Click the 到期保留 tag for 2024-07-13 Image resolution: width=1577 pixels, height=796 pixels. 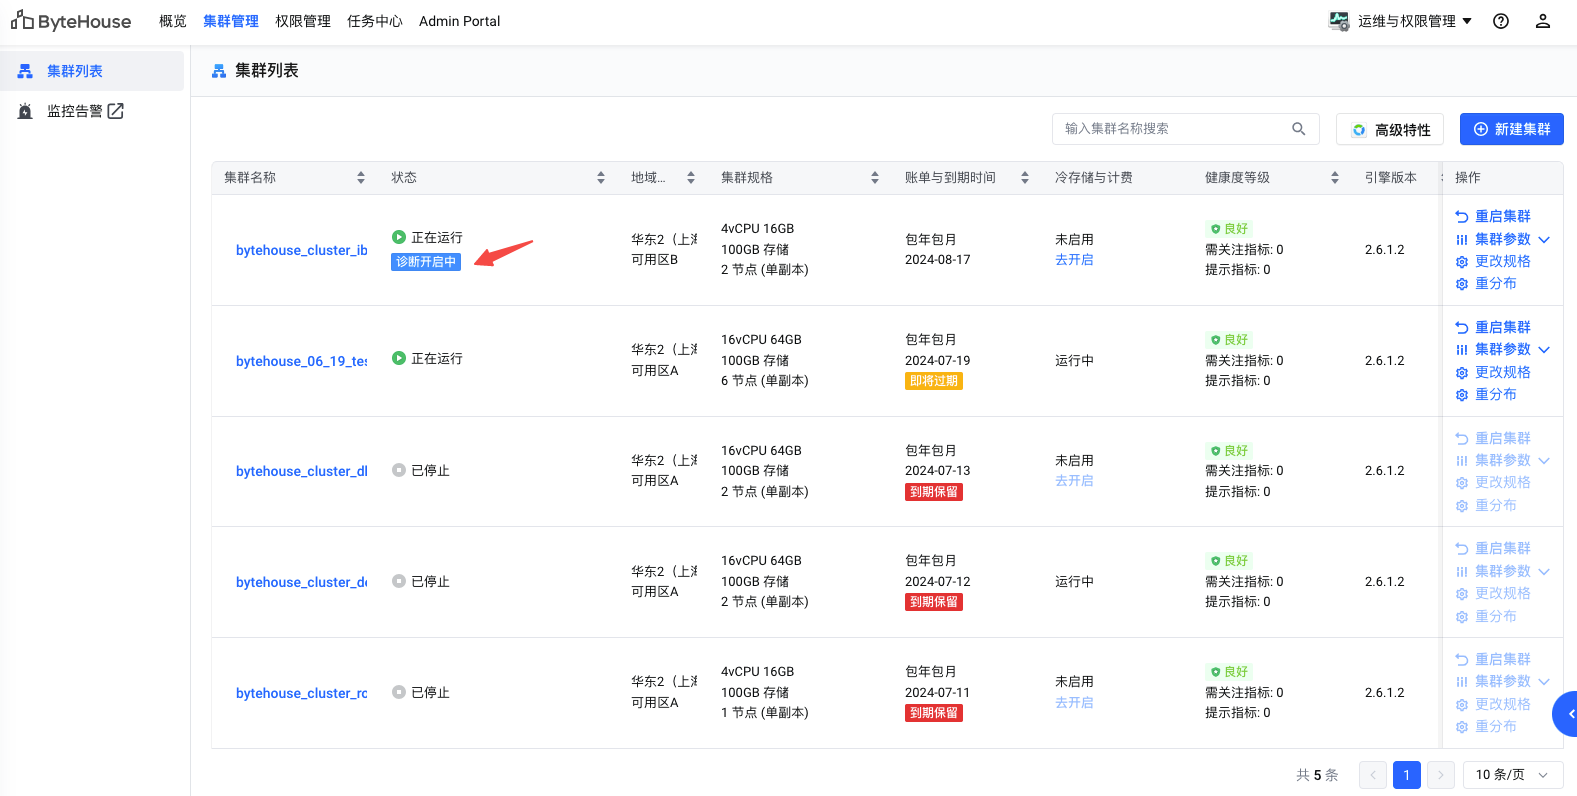(934, 492)
